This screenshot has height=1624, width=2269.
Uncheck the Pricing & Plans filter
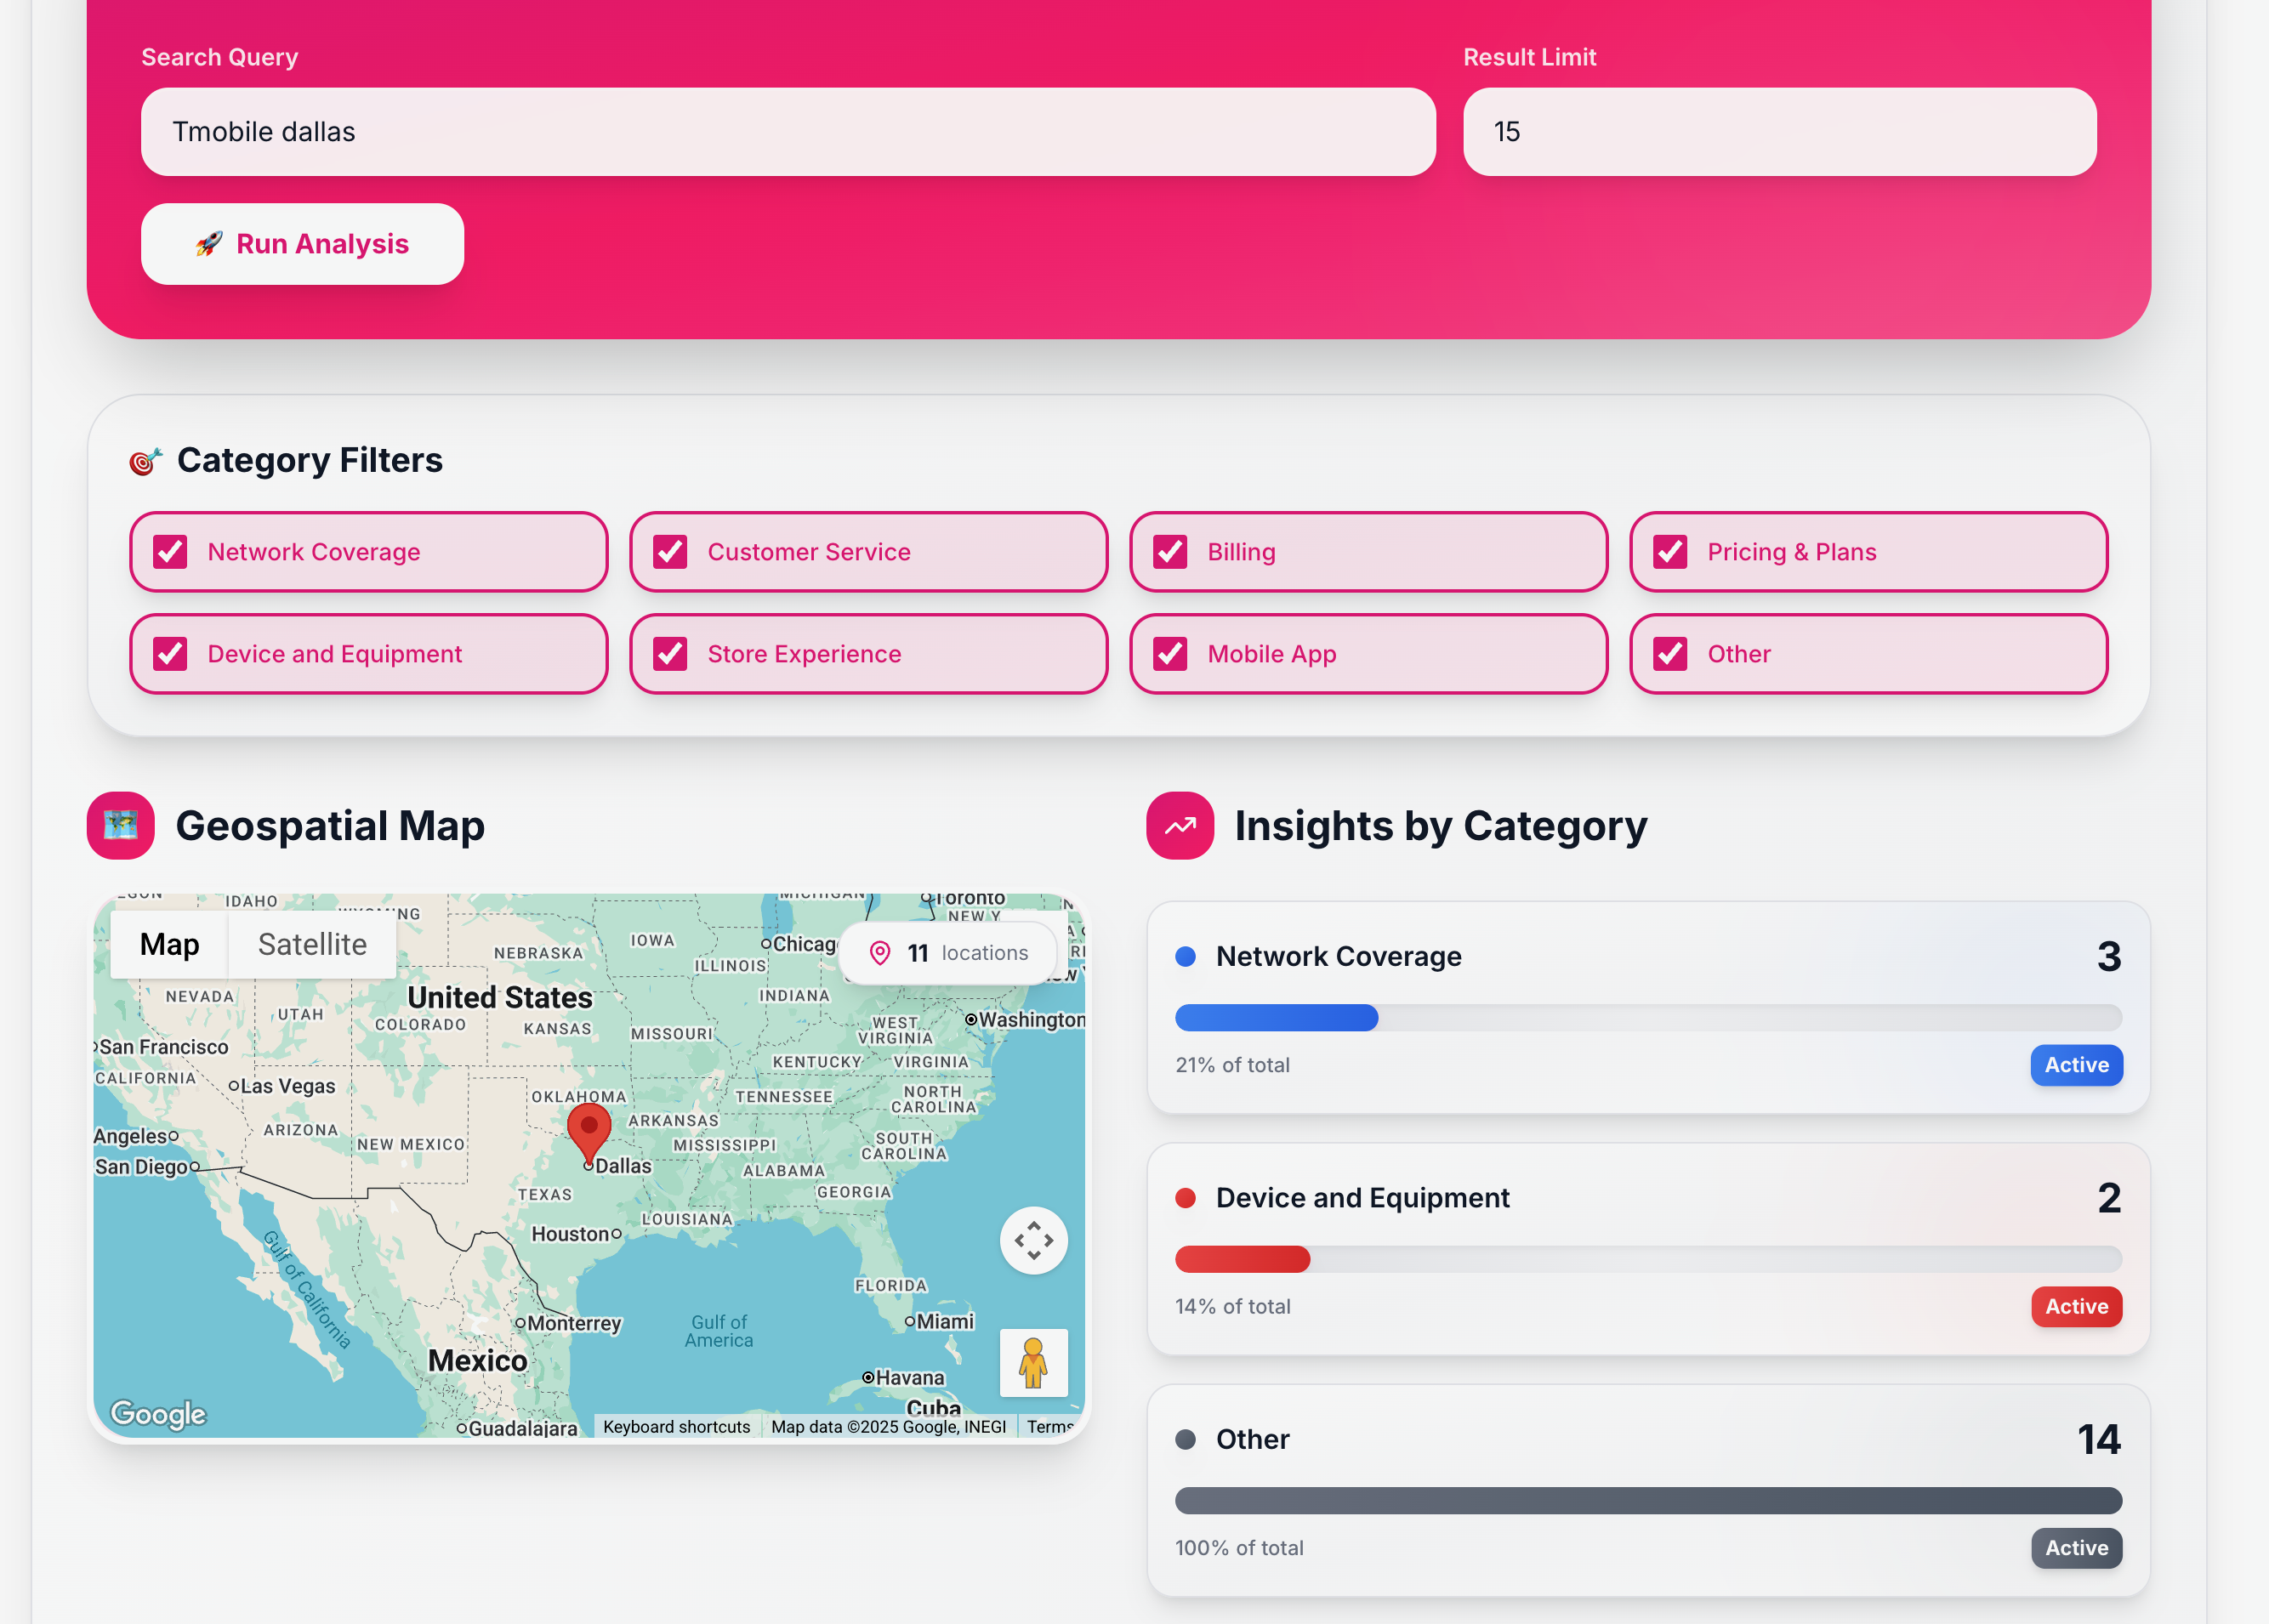tap(1670, 552)
